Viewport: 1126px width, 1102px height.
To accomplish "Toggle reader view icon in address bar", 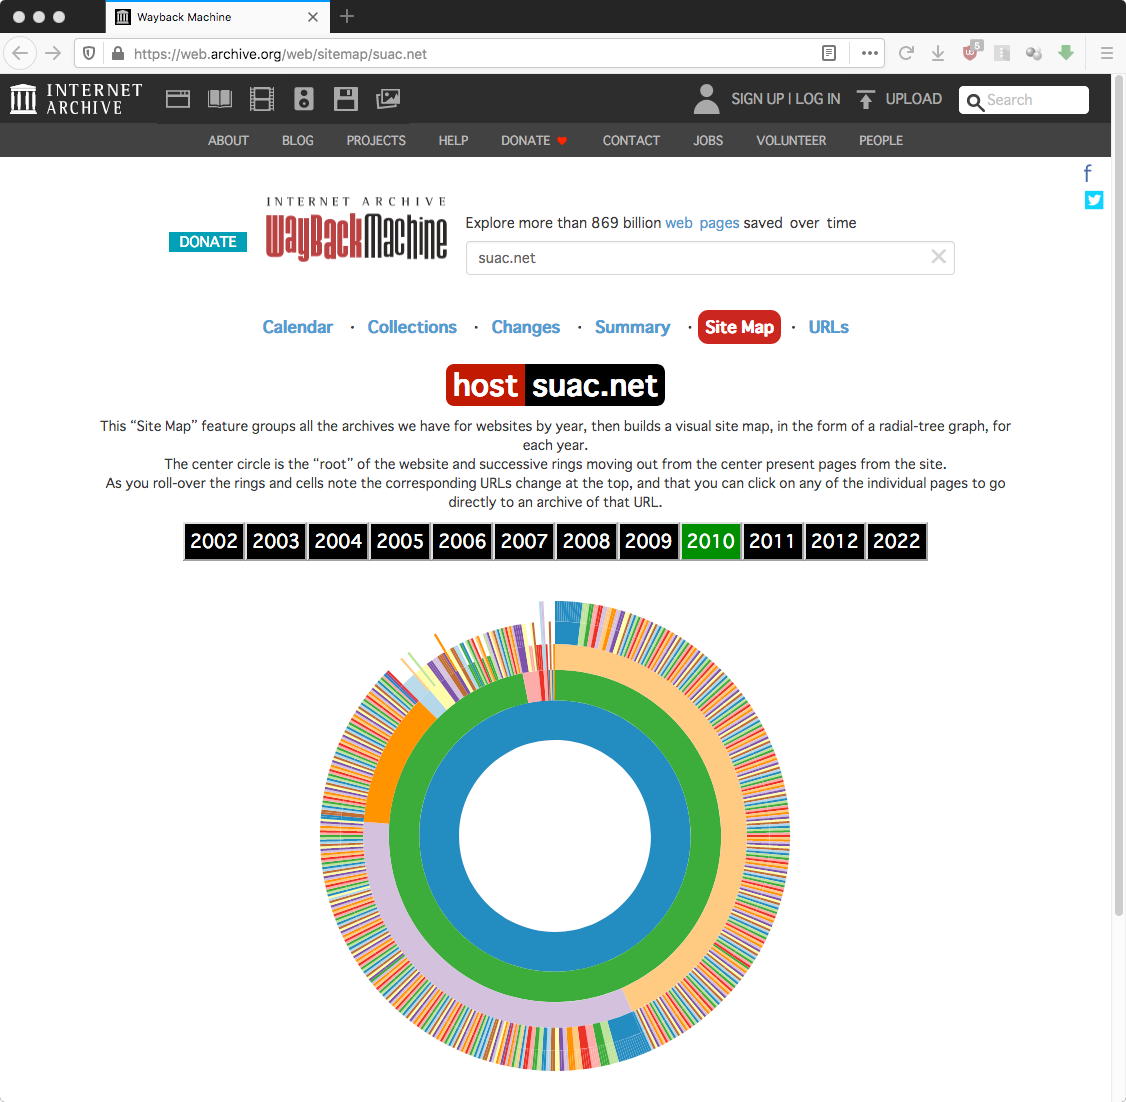I will (829, 53).
